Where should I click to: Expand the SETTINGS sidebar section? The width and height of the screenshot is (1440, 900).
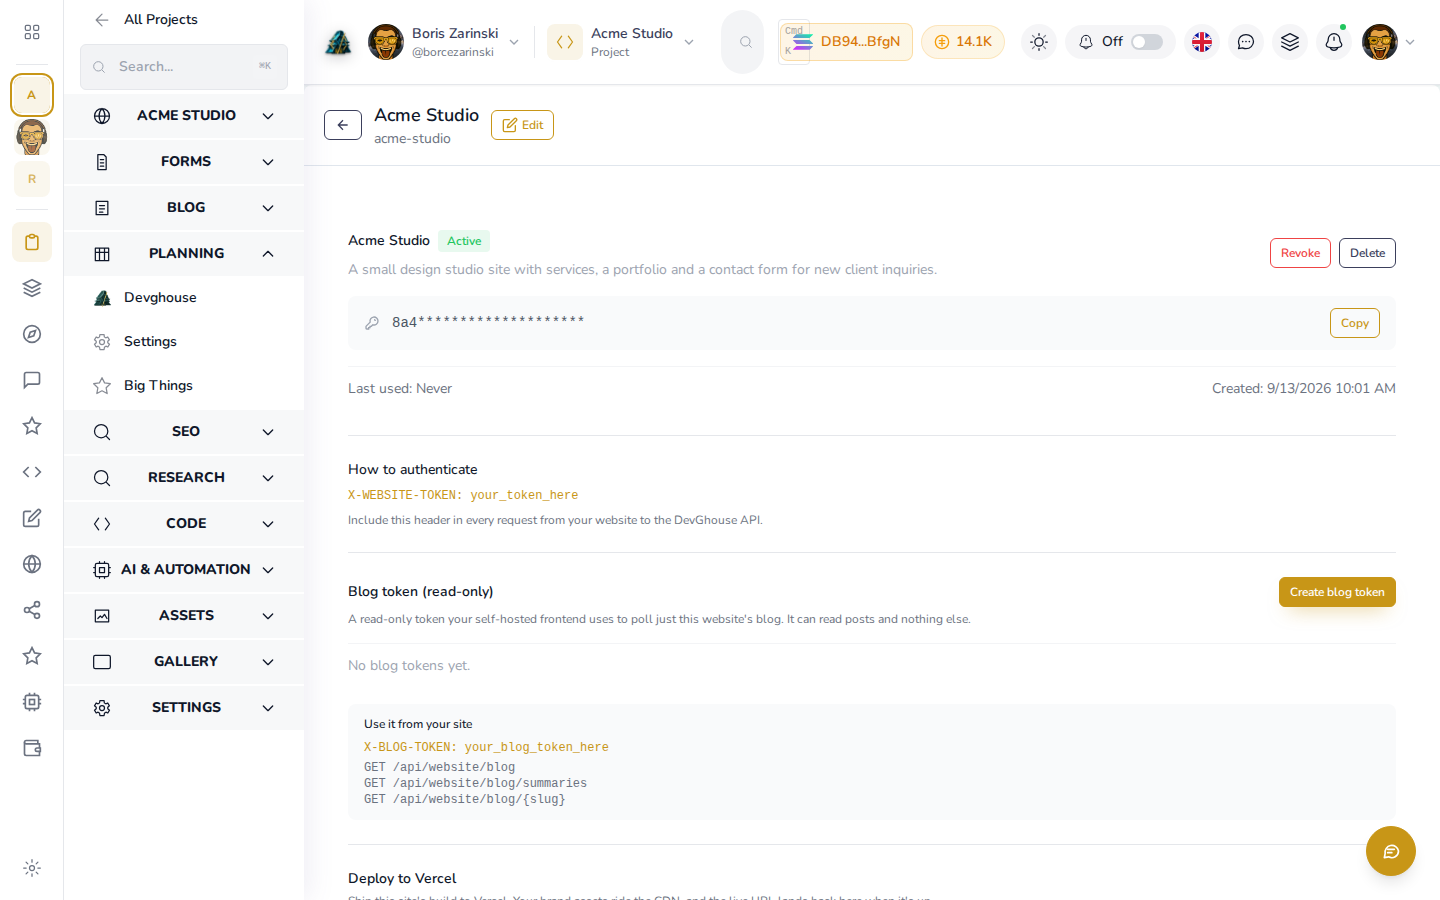point(184,707)
